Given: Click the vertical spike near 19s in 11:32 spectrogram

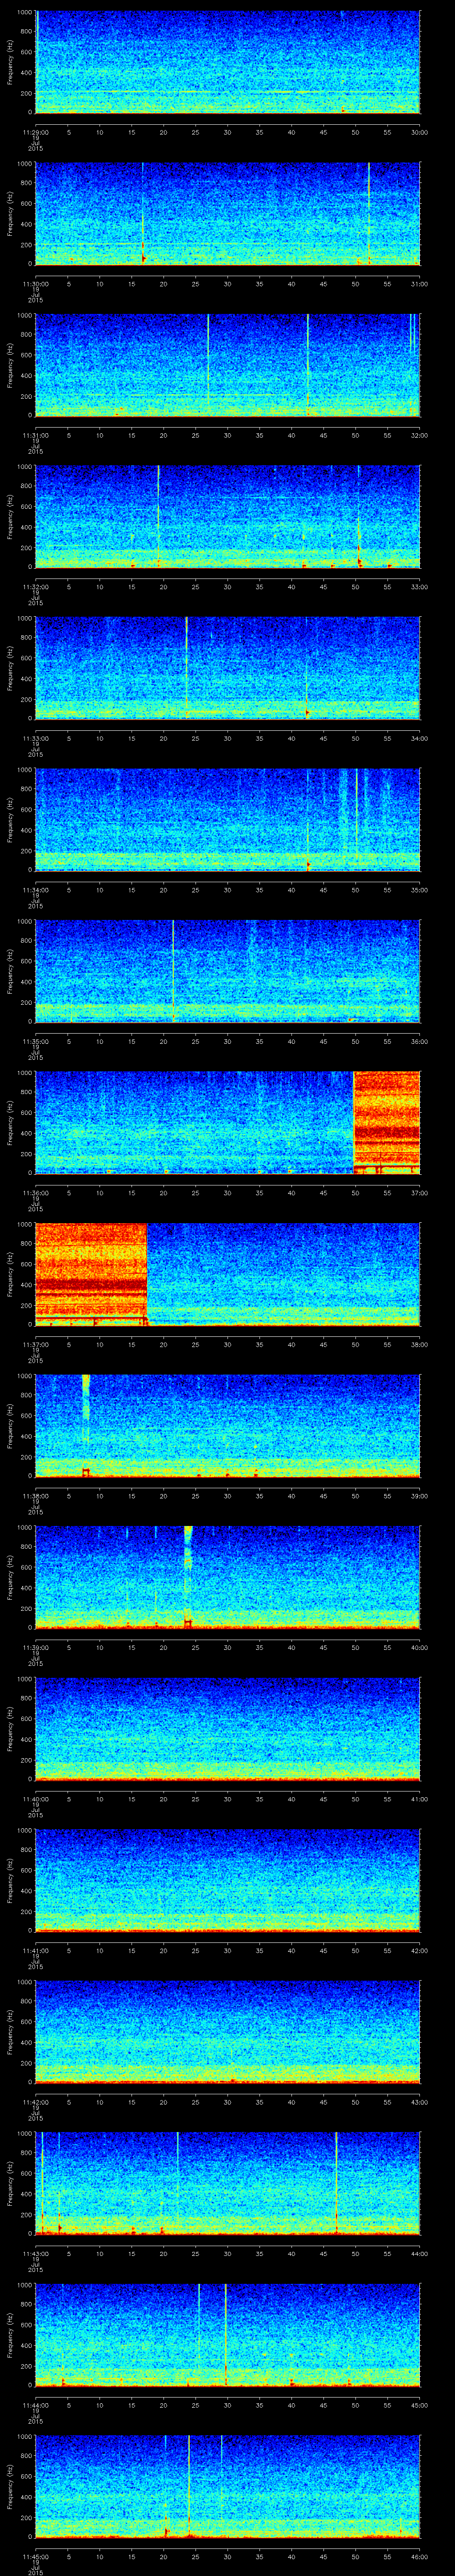Looking at the screenshot, I should tap(158, 516).
